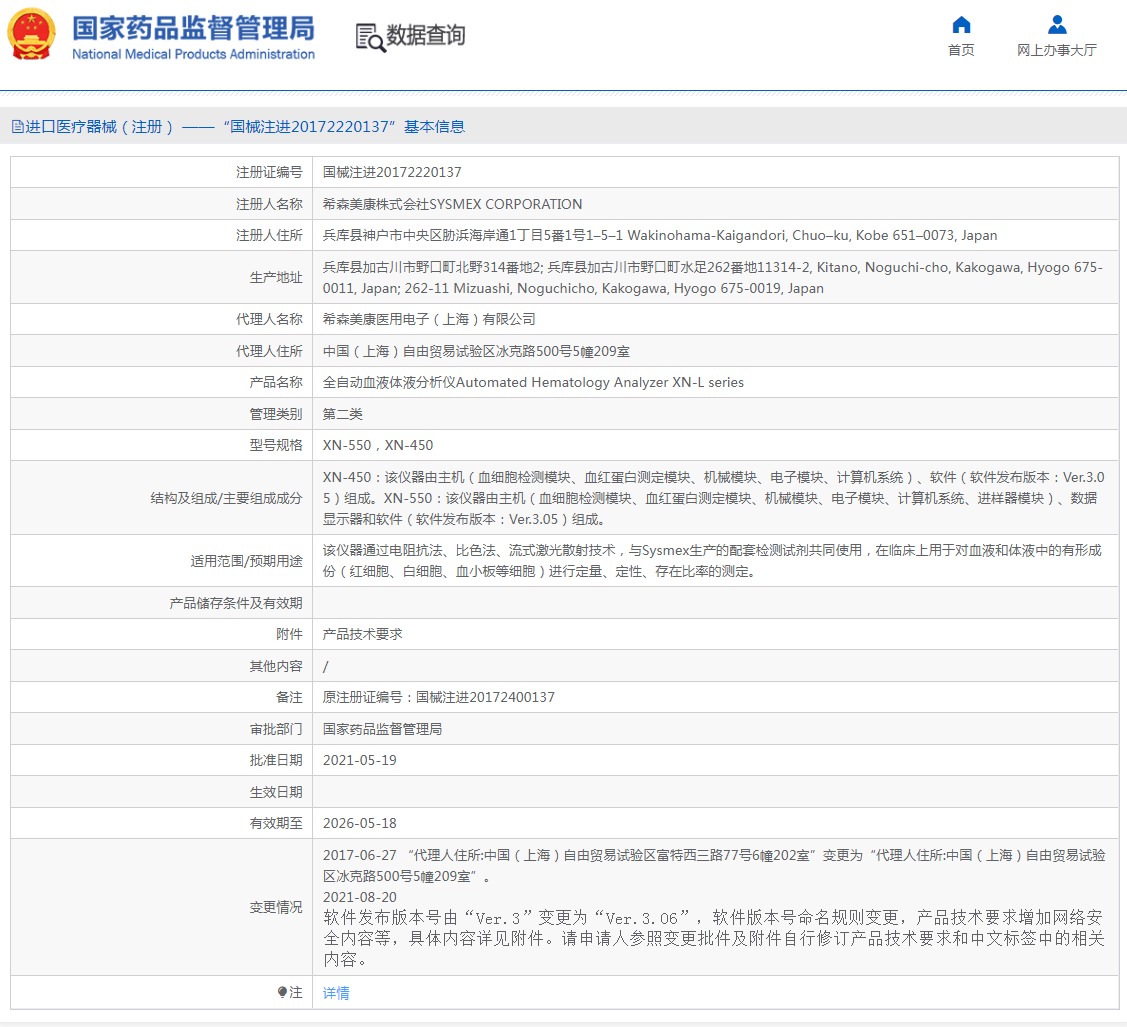Click the 适用范围 intended use description

click(x=712, y=561)
